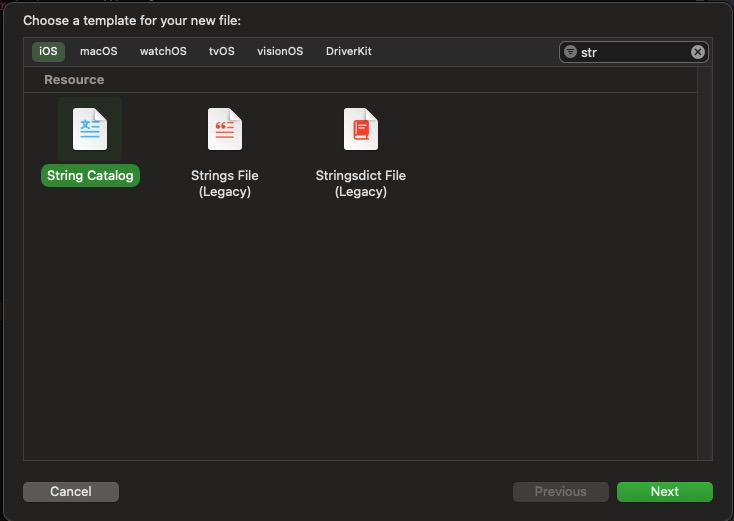This screenshot has height=521, width=734.
Task: Click the Strings File (Legacy) label
Action: 225,183
